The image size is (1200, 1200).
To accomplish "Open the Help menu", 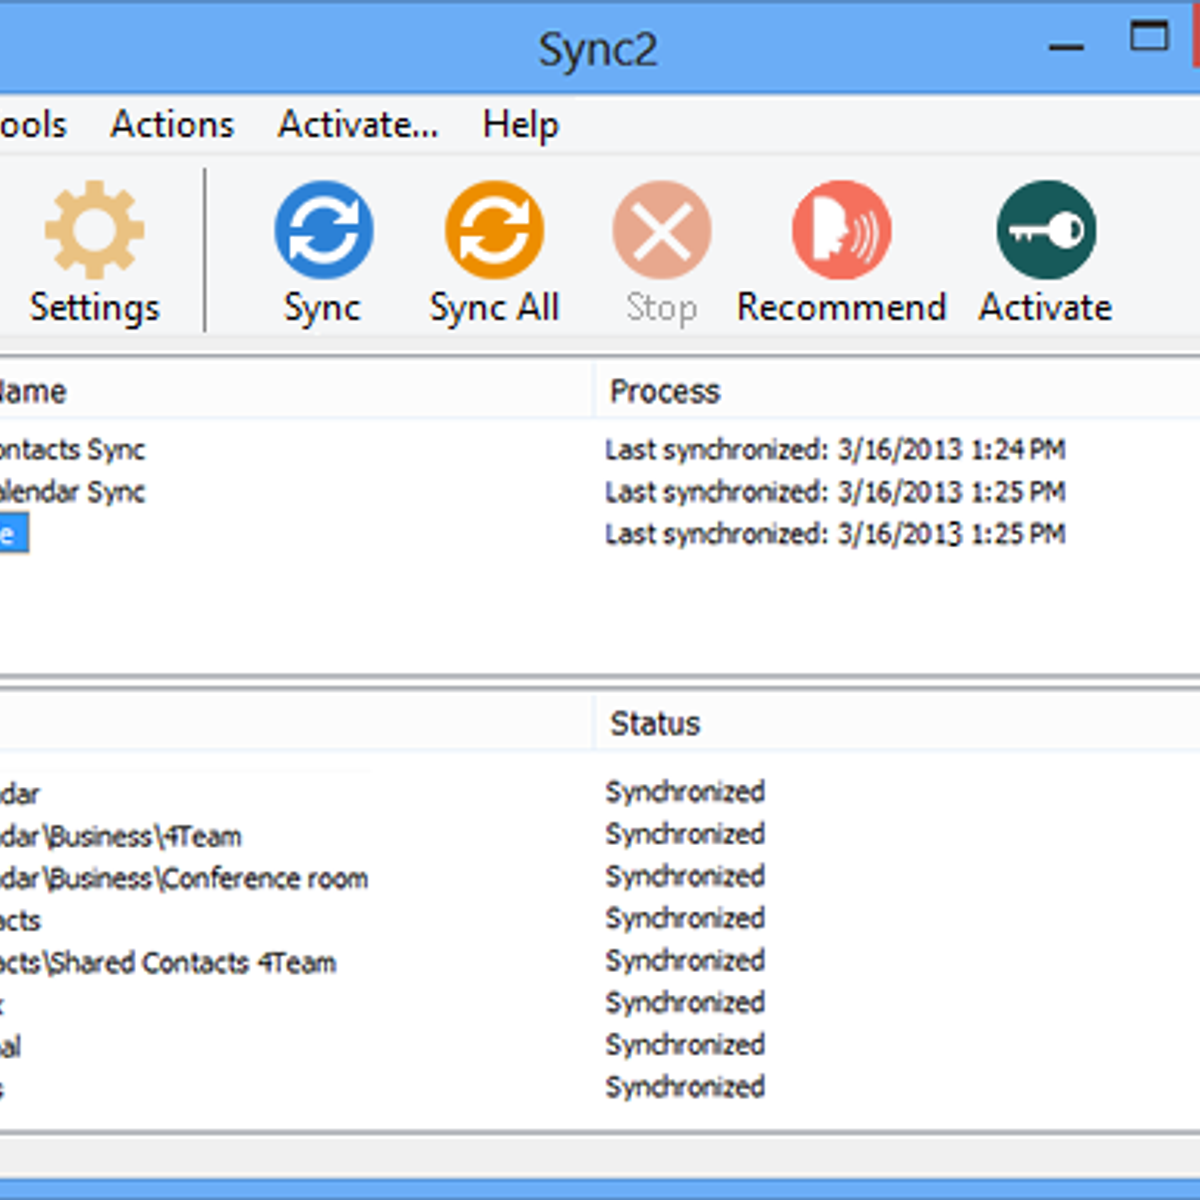I will point(520,125).
